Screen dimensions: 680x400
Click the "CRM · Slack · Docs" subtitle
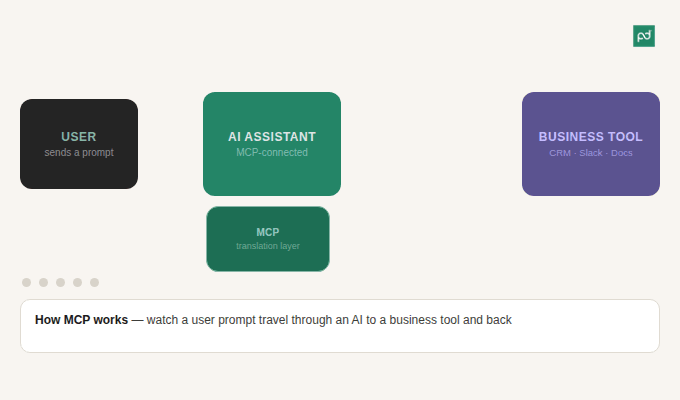pyautogui.click(x=591, y=153)
